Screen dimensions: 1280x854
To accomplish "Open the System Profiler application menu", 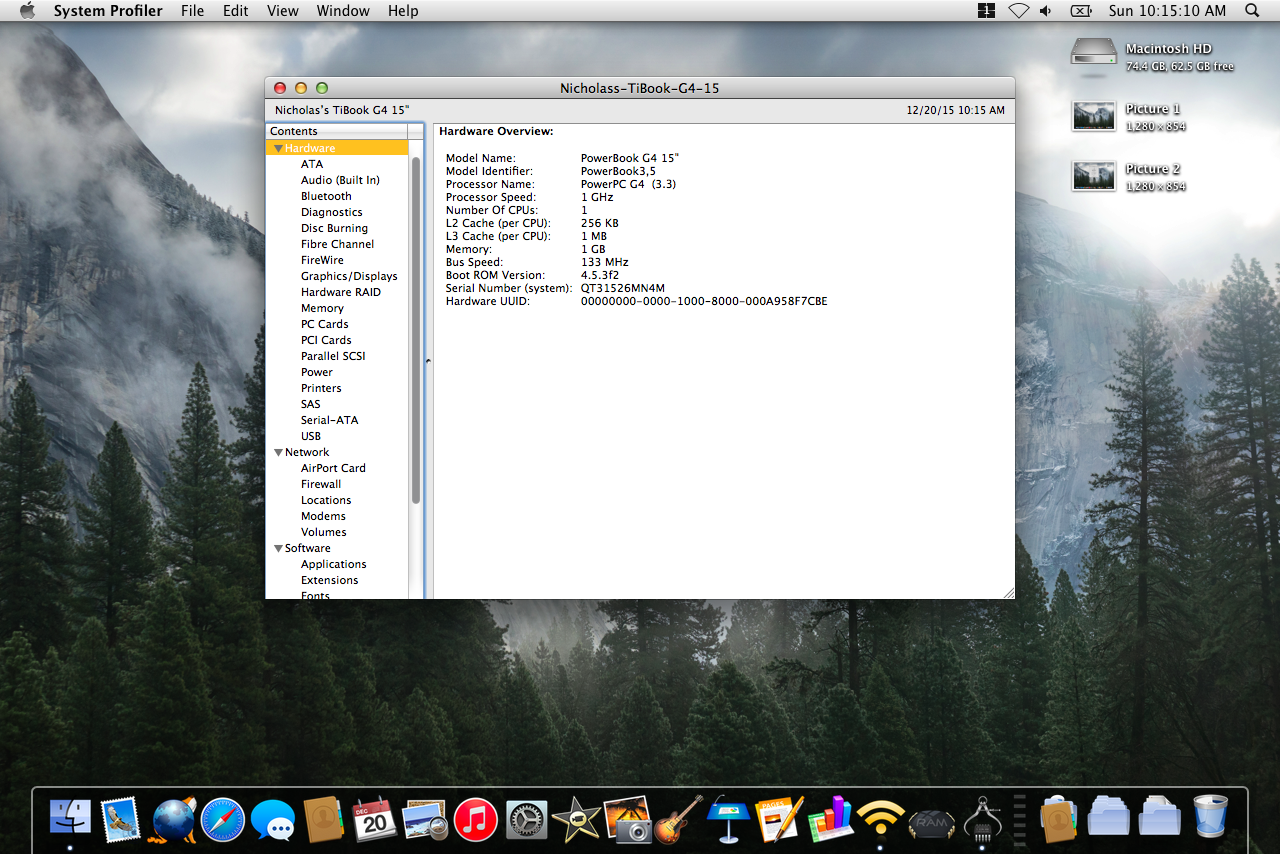I will pos(108,11).
